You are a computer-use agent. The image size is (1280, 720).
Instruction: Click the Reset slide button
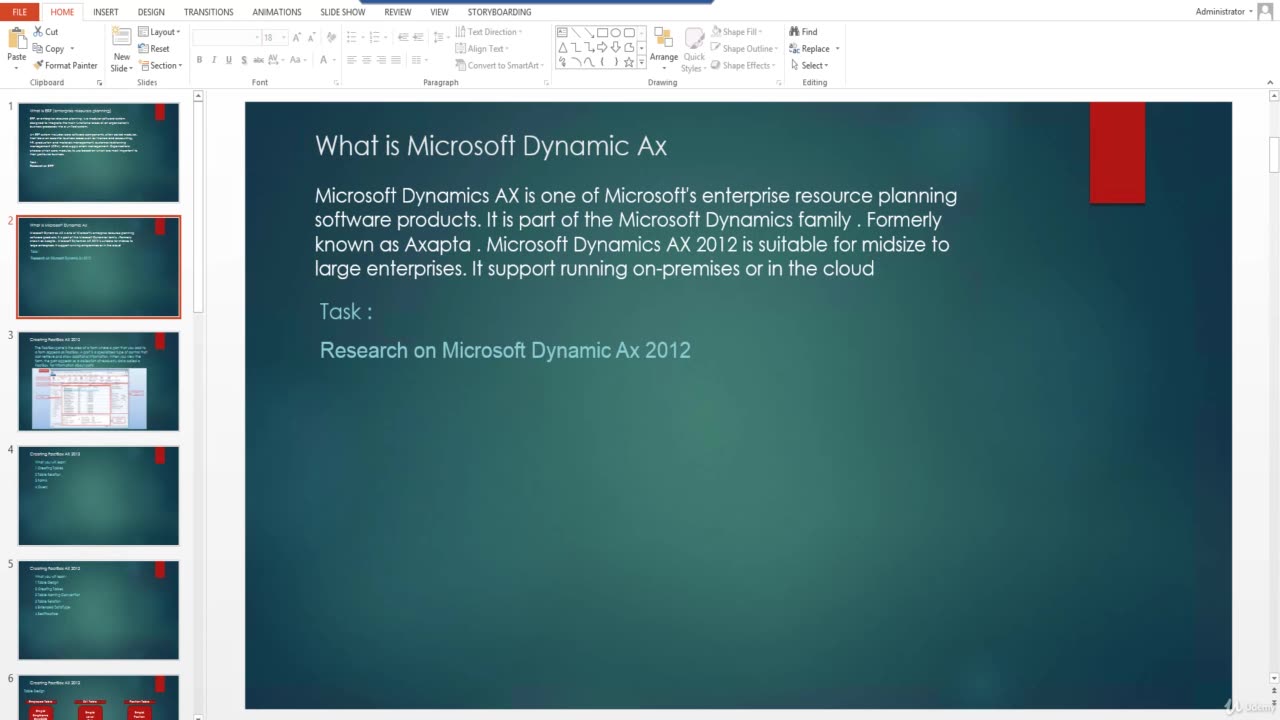[x=154, y=48]
